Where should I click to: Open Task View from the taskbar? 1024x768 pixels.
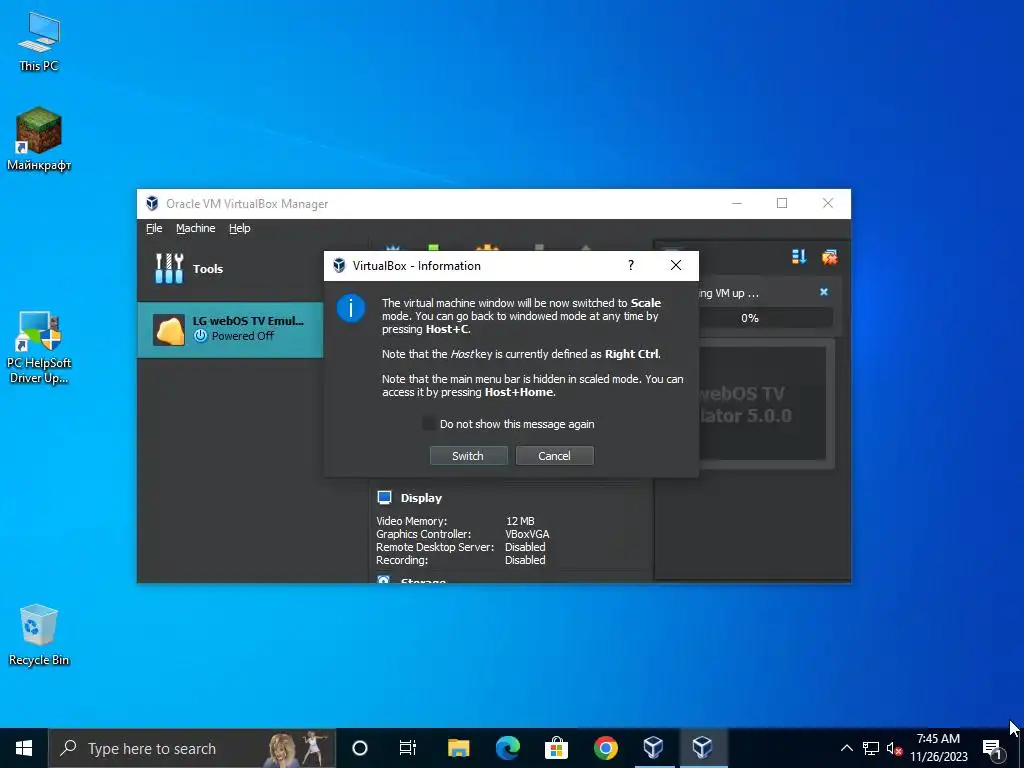click(x=408, y=748)
